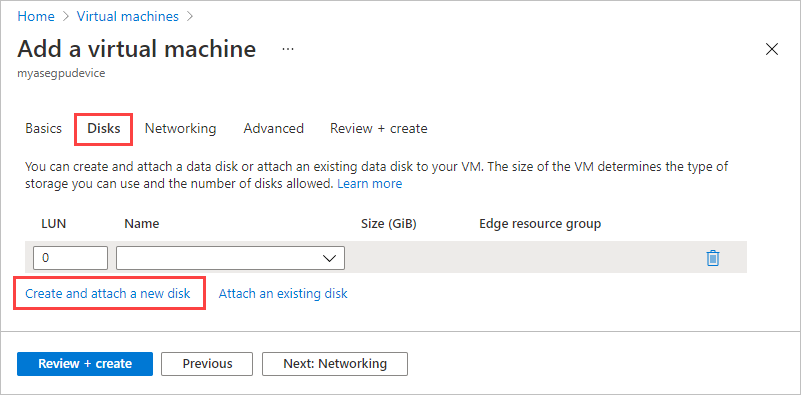
Task: Open the ellipsis more options menu
Action: 288,50
